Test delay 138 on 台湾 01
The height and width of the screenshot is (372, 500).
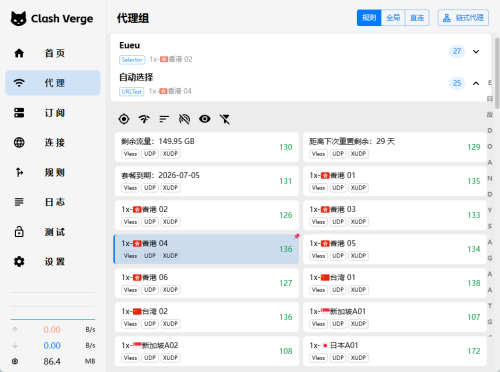point(474,283)
